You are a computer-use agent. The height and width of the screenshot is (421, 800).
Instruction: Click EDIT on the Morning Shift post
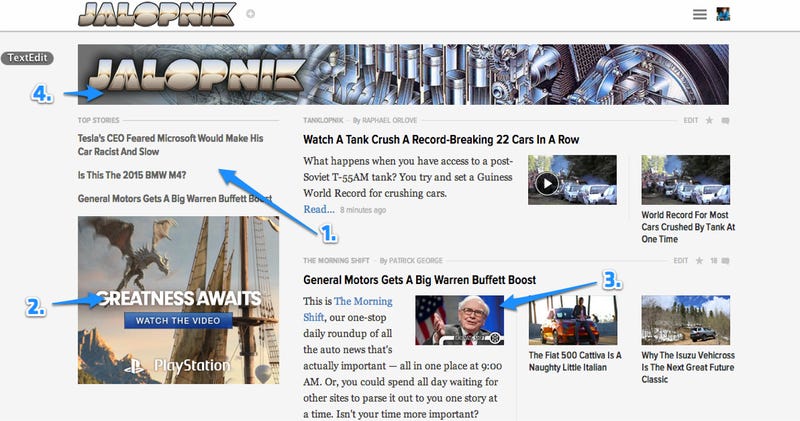[x=681, y=261]
